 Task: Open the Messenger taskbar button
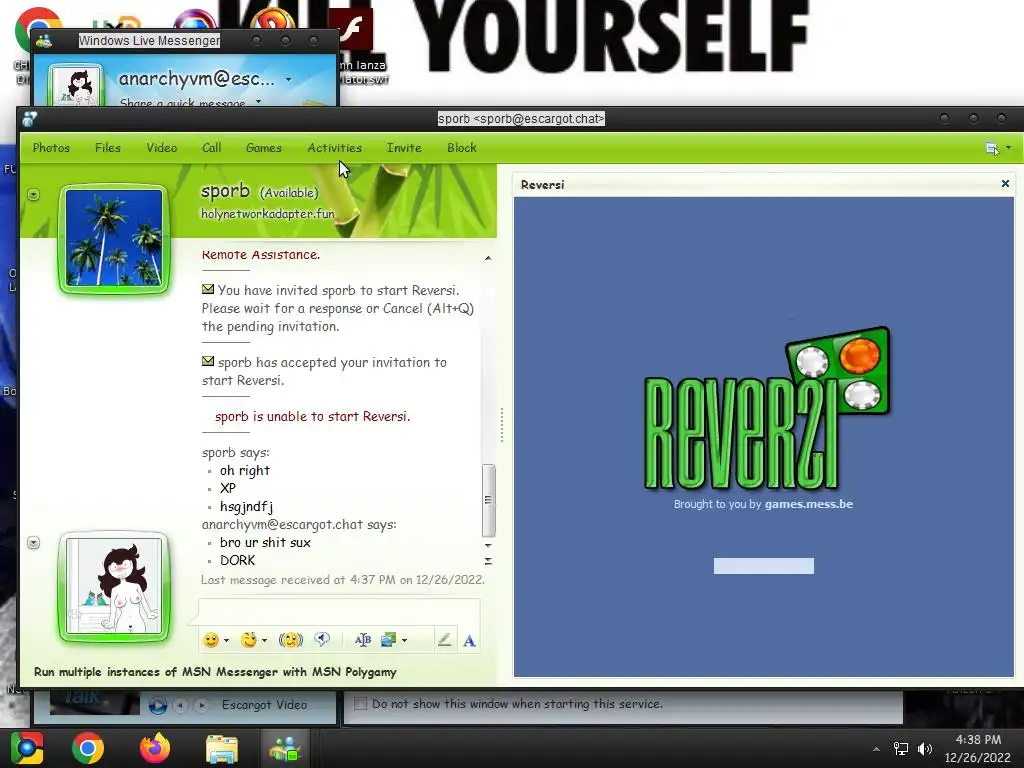point(285,748)
